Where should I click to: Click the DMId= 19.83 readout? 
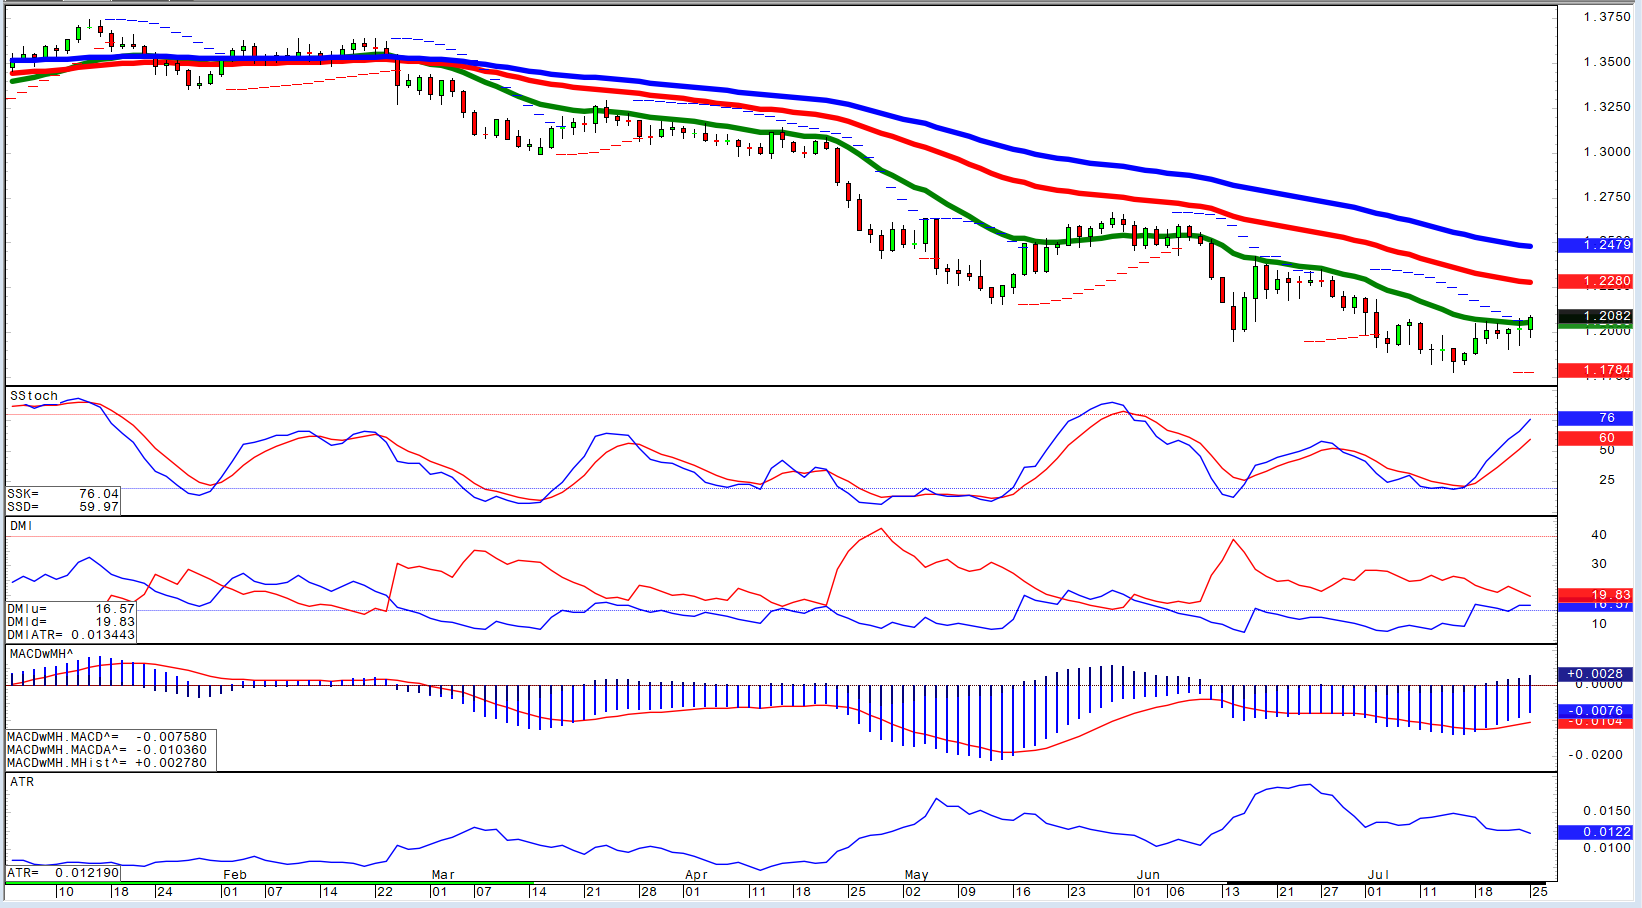71,622
